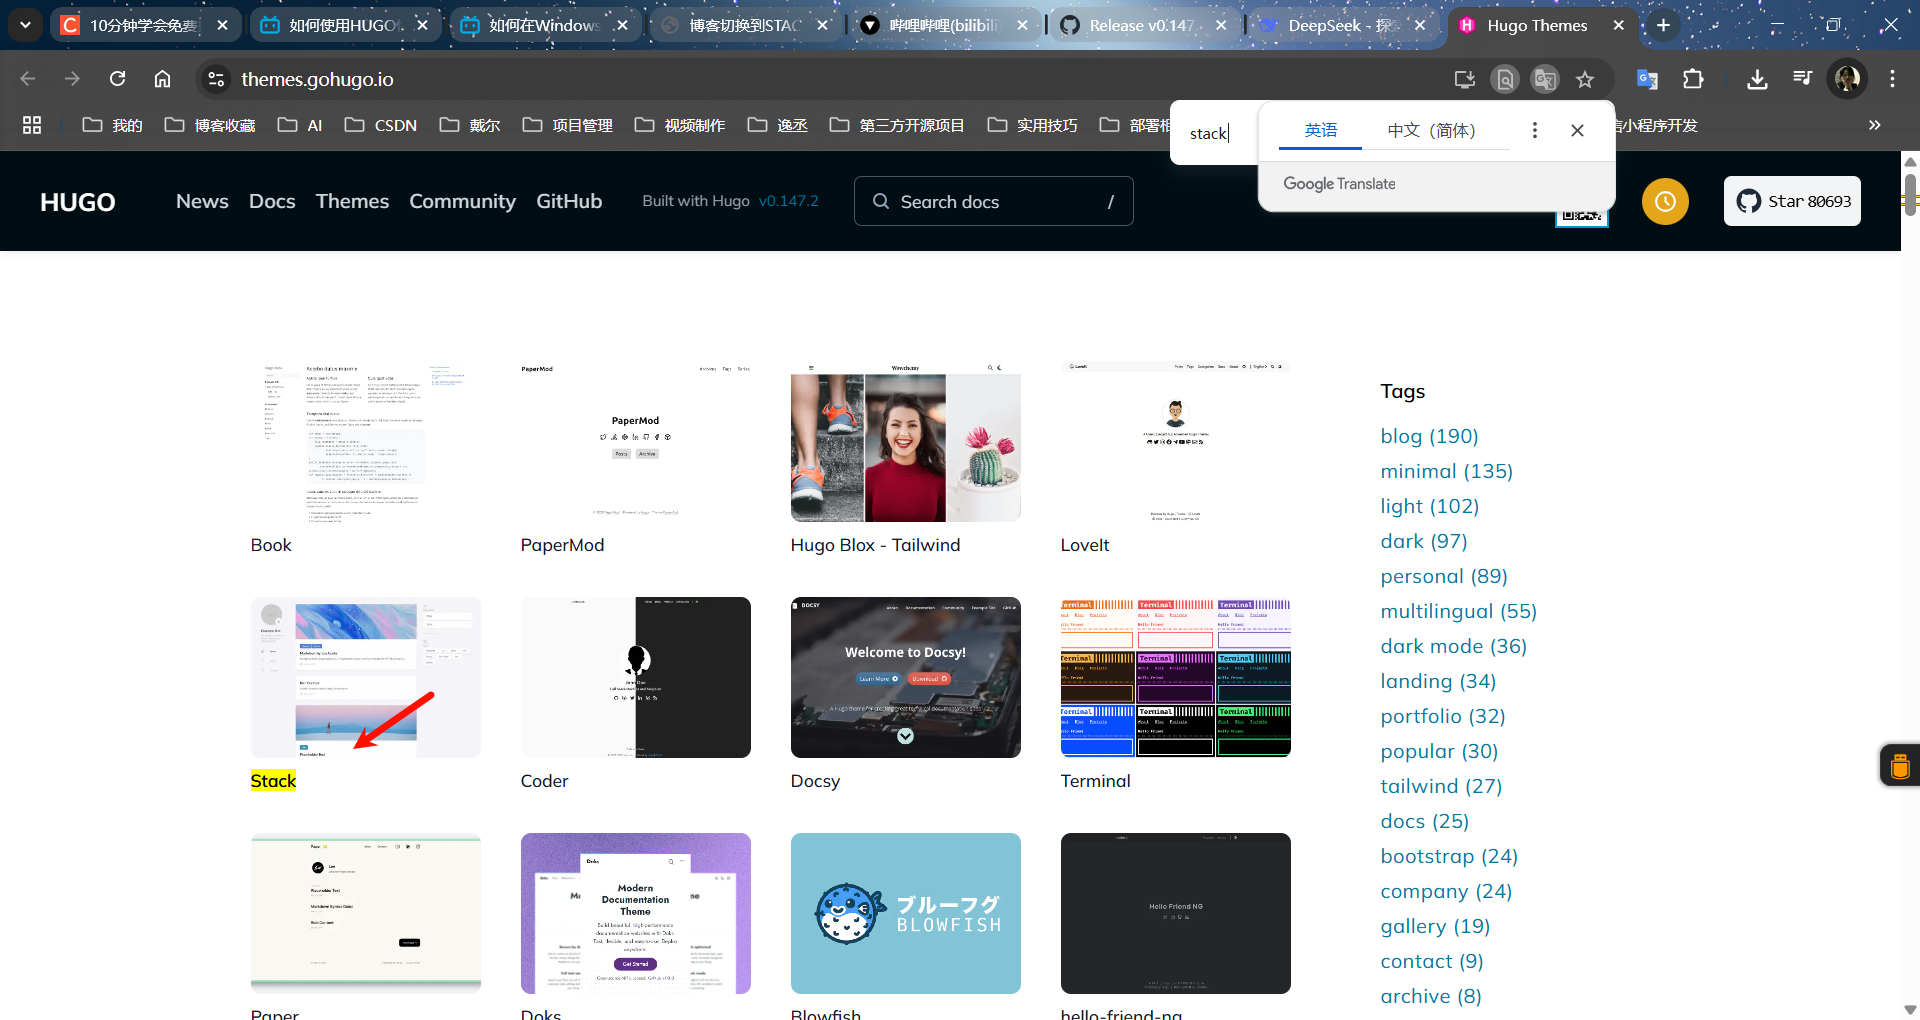
Task: Open the bookmarks apps grid icon
Action: click(32, 125)
